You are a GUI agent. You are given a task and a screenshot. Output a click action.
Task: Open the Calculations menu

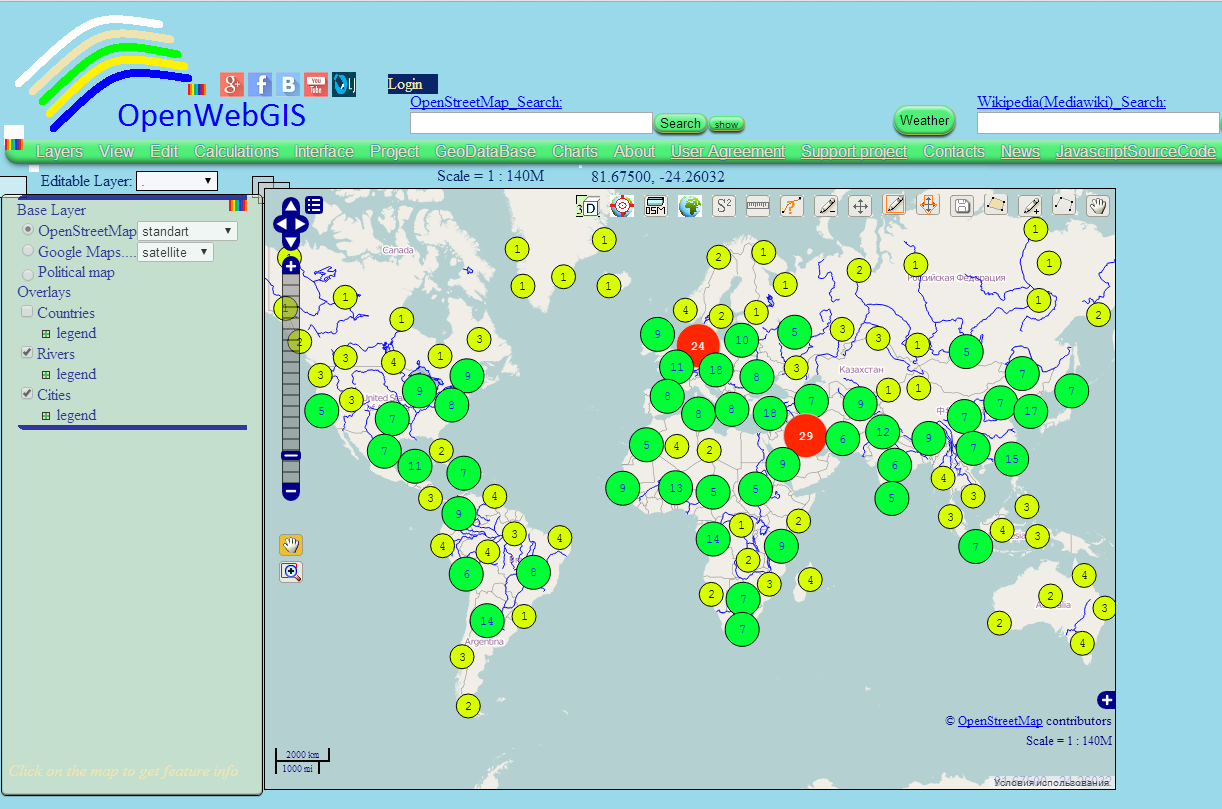[x=236, y=151]
